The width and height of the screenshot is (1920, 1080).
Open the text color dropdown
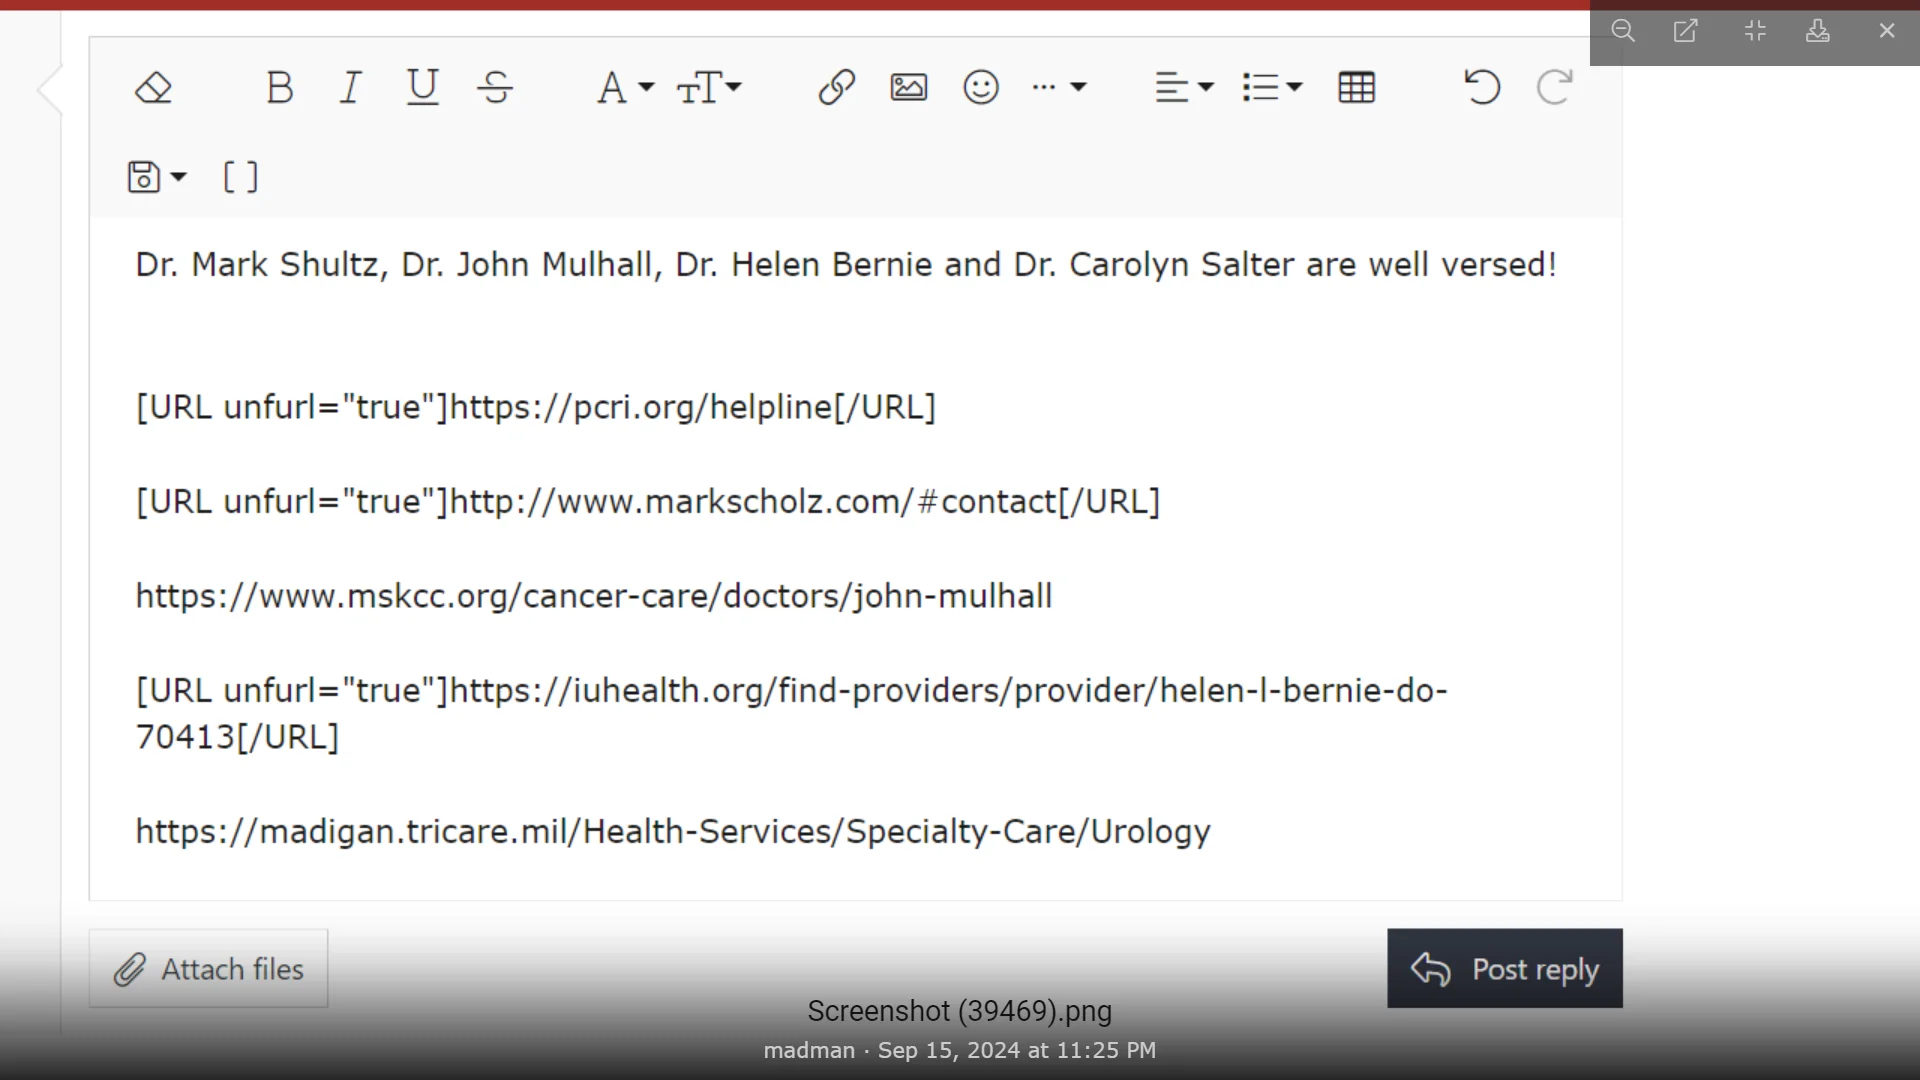coord(625,88)
